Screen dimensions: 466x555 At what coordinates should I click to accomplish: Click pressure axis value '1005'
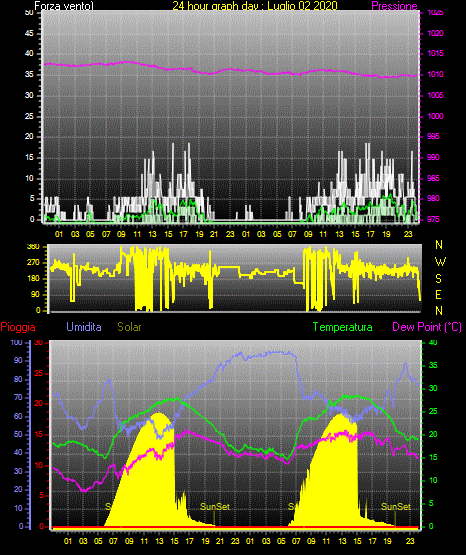(435, 95)
